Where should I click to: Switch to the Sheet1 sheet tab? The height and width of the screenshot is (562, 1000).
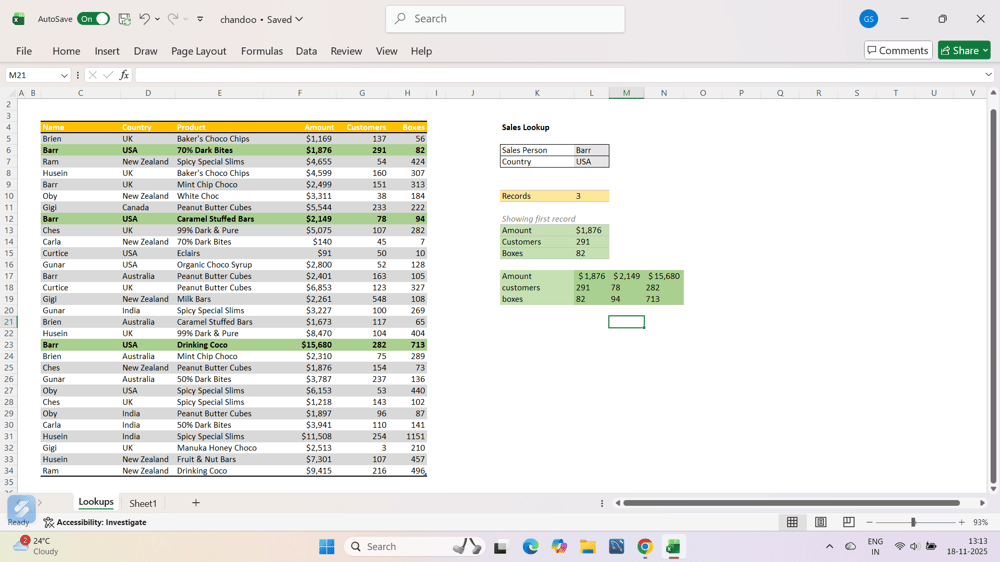(143, 503)
